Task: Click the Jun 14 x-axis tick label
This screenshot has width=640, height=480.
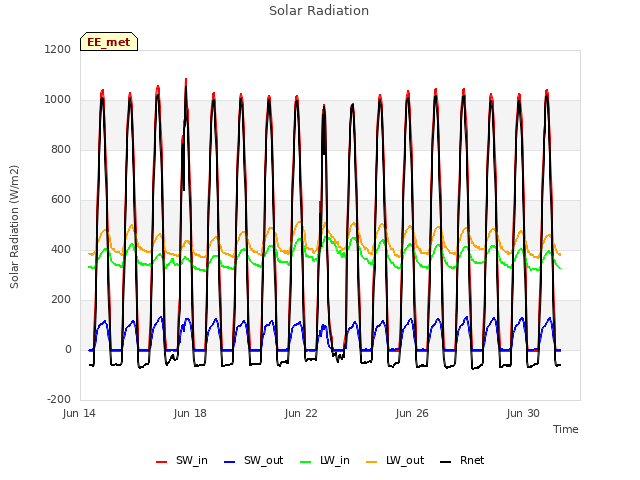Action: (x=79, y=413)
